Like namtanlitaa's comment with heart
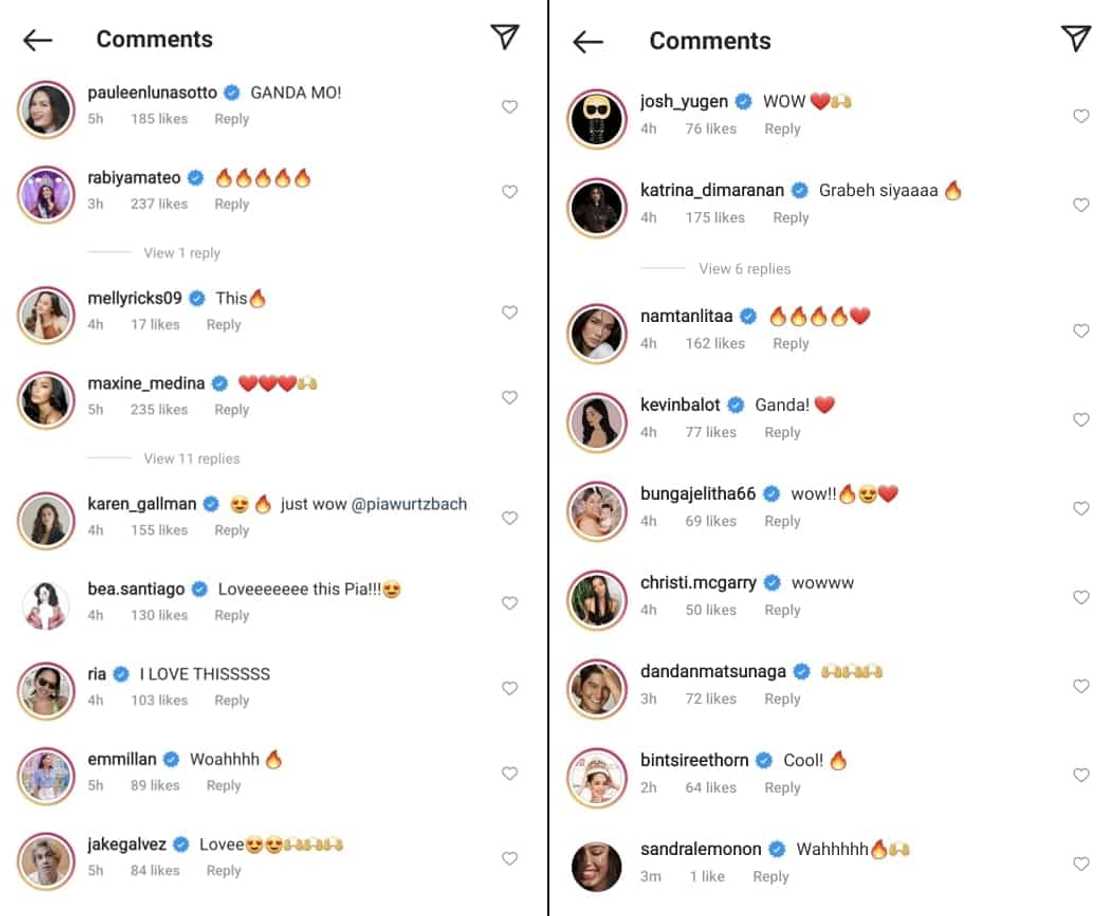 (1081, 331)
